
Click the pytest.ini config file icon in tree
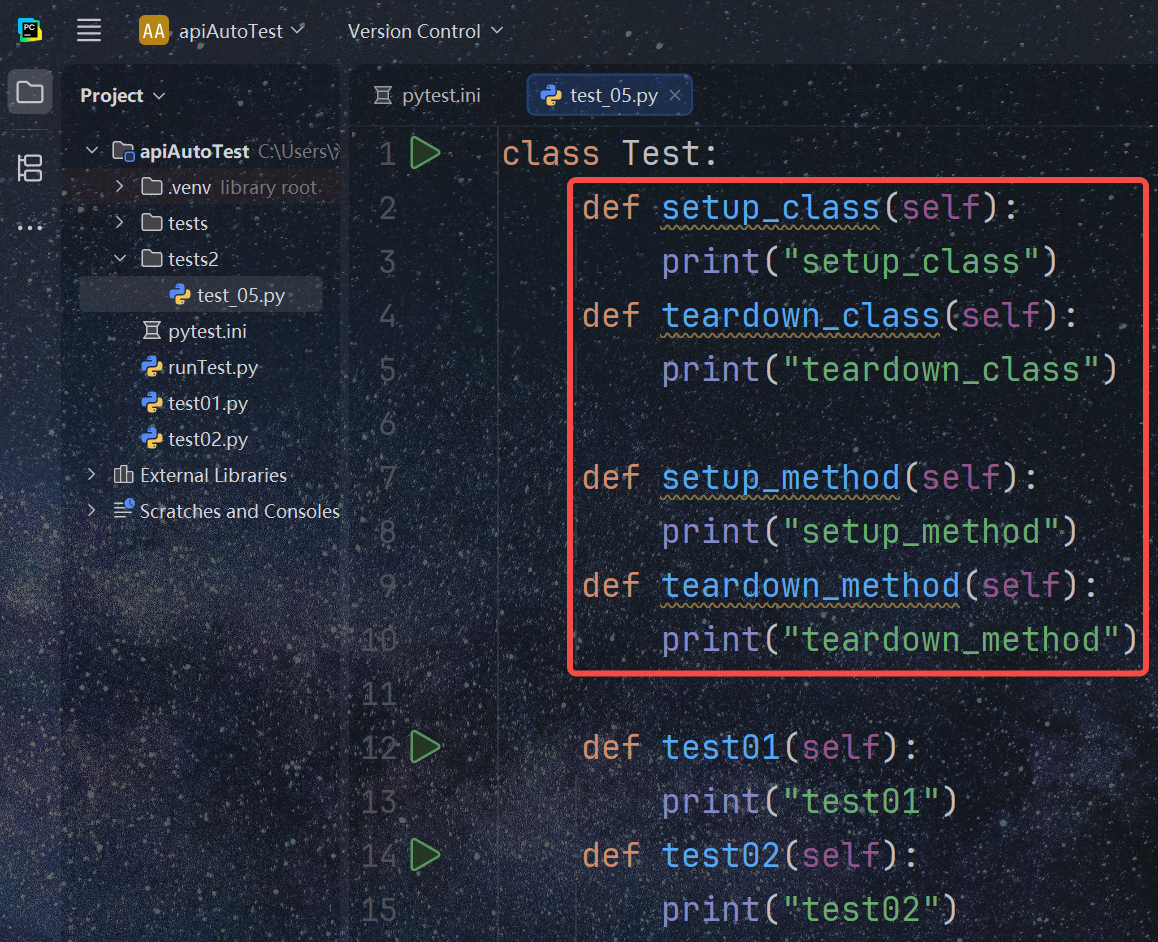[x=151, y=331]
